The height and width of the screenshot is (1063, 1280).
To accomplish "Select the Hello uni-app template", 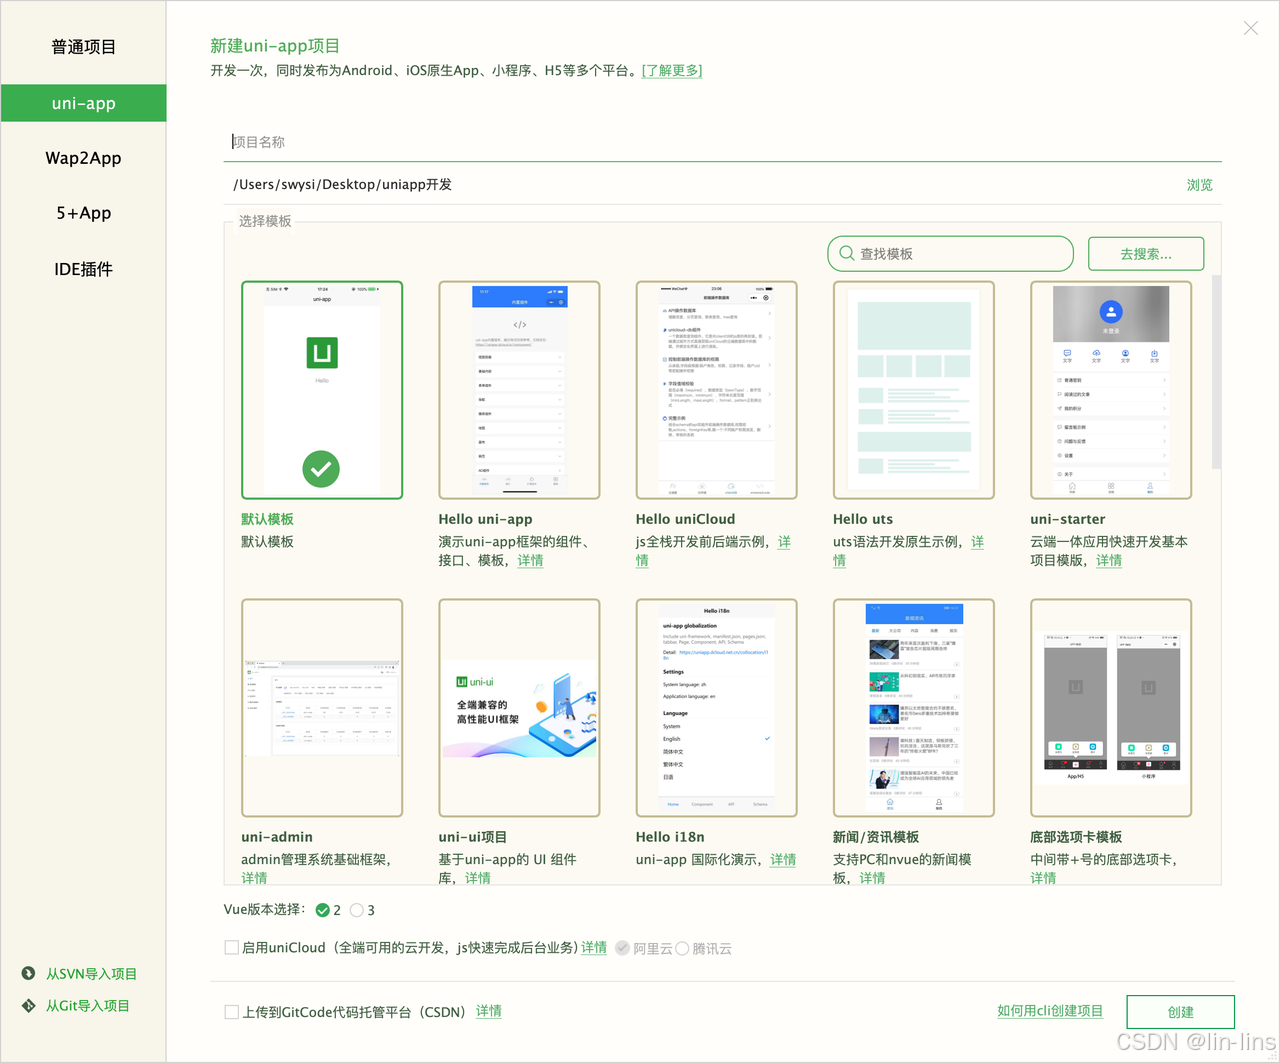I will tap(519, 390).
